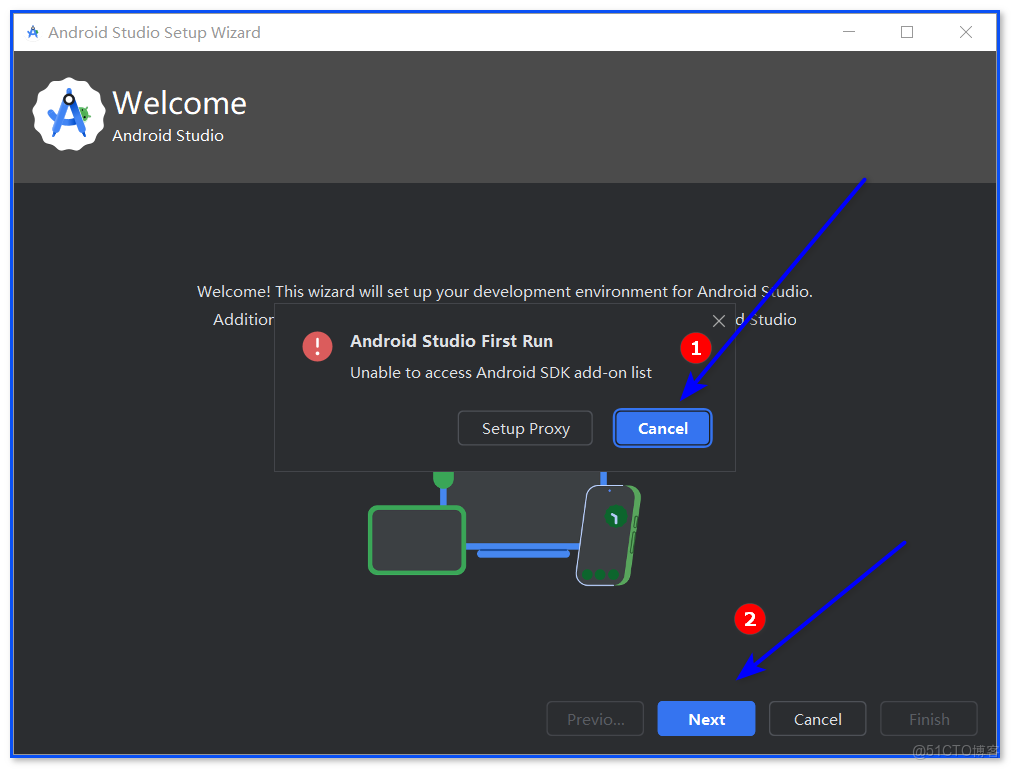The width and height of the screenshot is (1011, 769).
Task: Click the red error exclamation icon in the dialog
Action: point(317,346)
